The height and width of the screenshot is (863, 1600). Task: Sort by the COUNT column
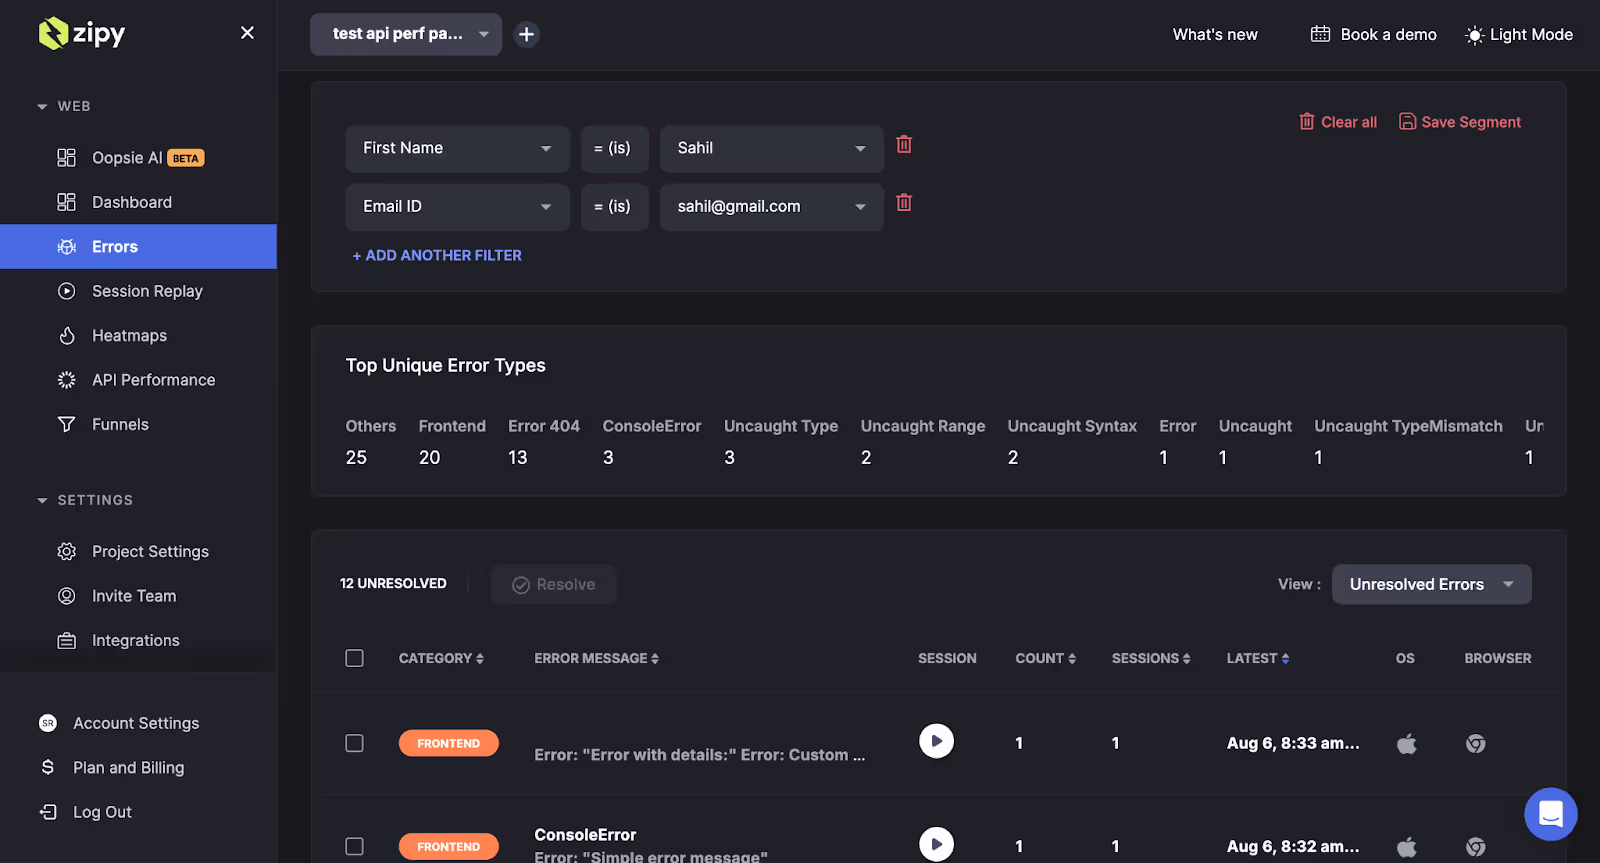click(1045, 658)
